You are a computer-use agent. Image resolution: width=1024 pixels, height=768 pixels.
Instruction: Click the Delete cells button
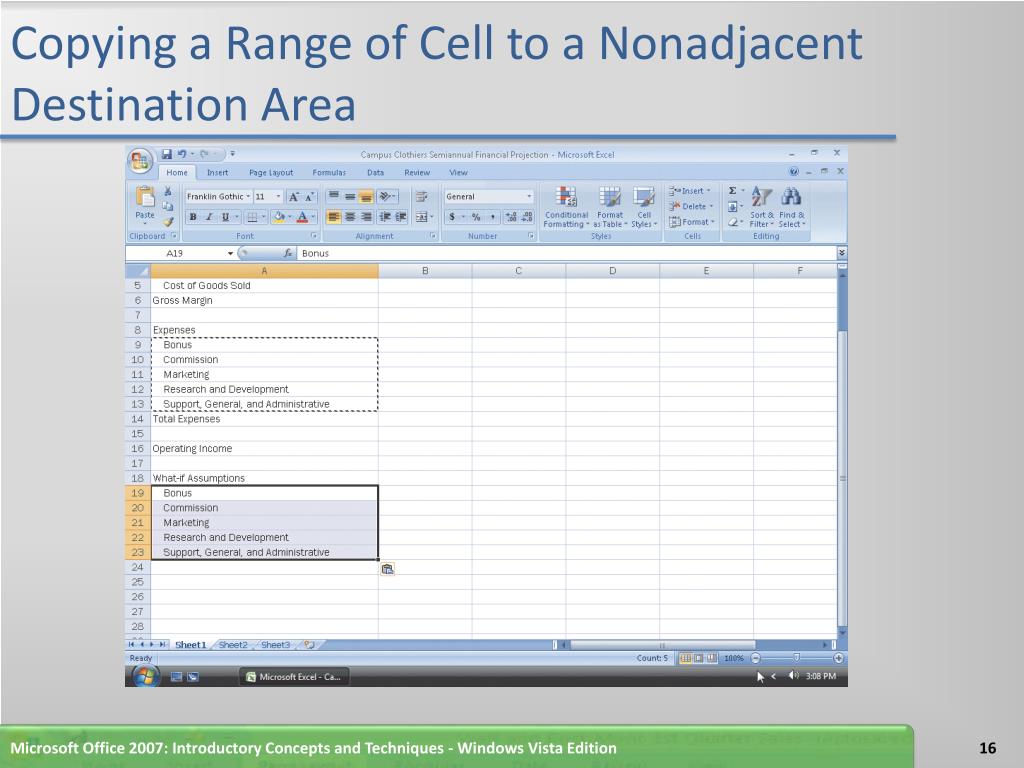[690, 206]
